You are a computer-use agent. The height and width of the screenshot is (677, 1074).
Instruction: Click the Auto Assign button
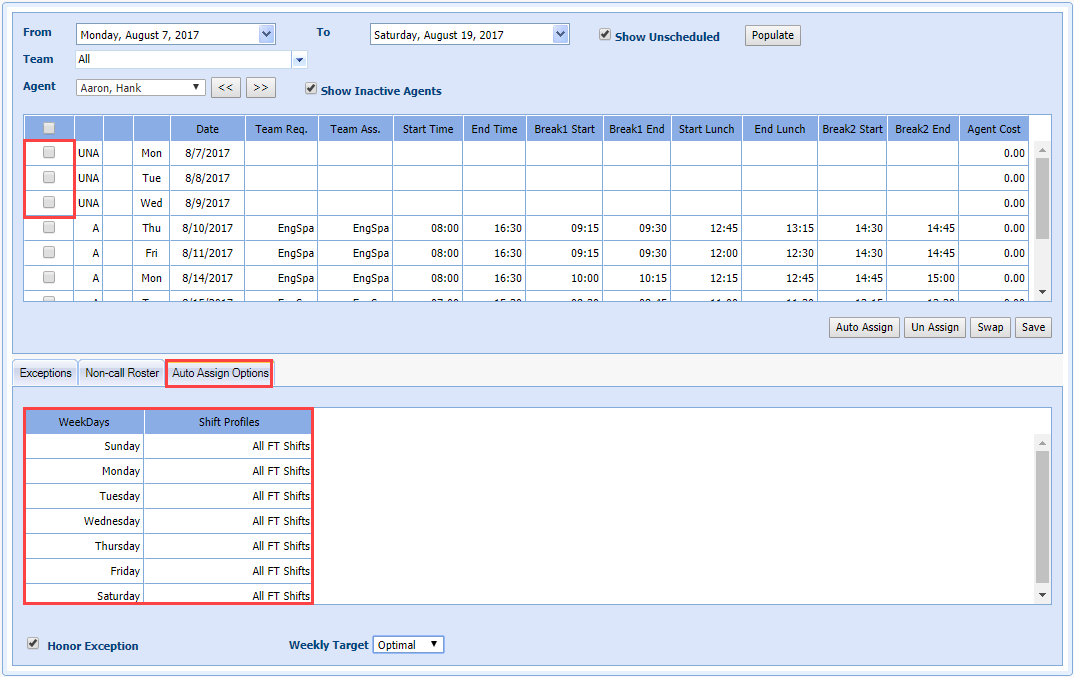click(x=864, y=327)
